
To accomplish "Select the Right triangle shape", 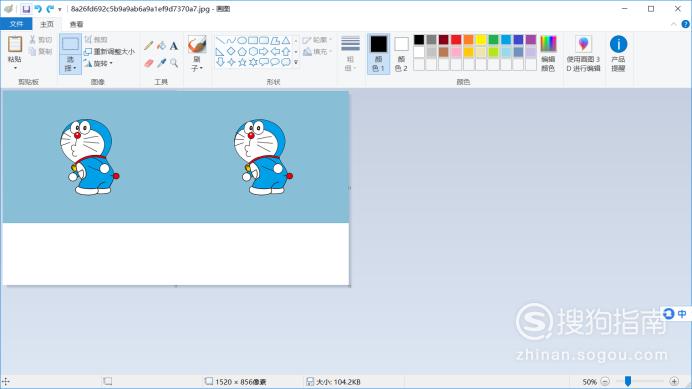I will (x=220, y=52).
